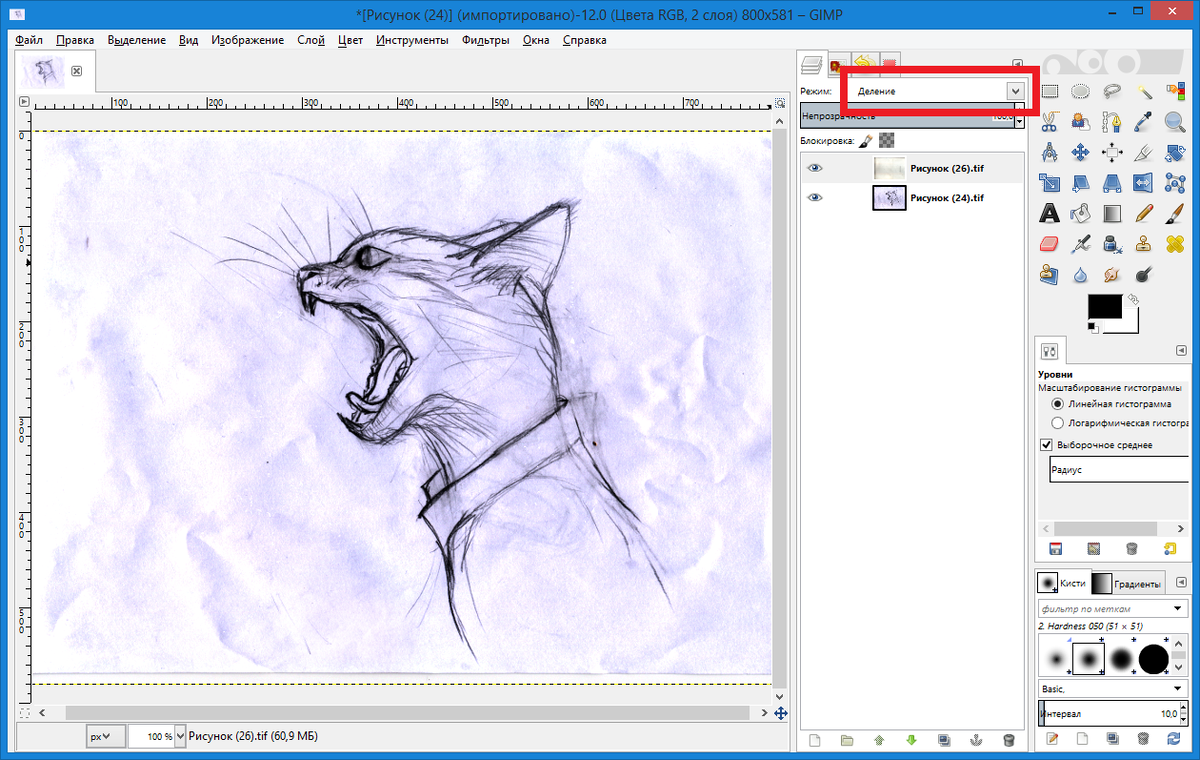Hide the Рисунок (26).tif layer via eye
1200x760 pixels.
(815, 168)
